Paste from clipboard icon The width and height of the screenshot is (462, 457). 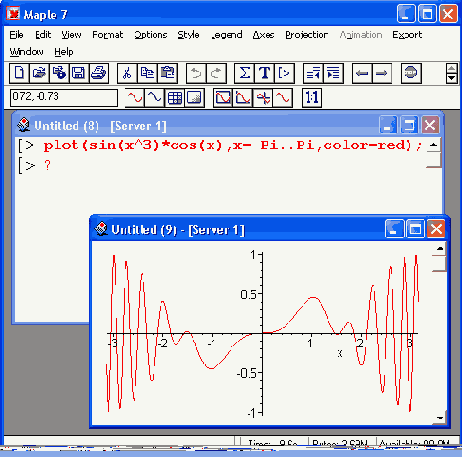167,73
